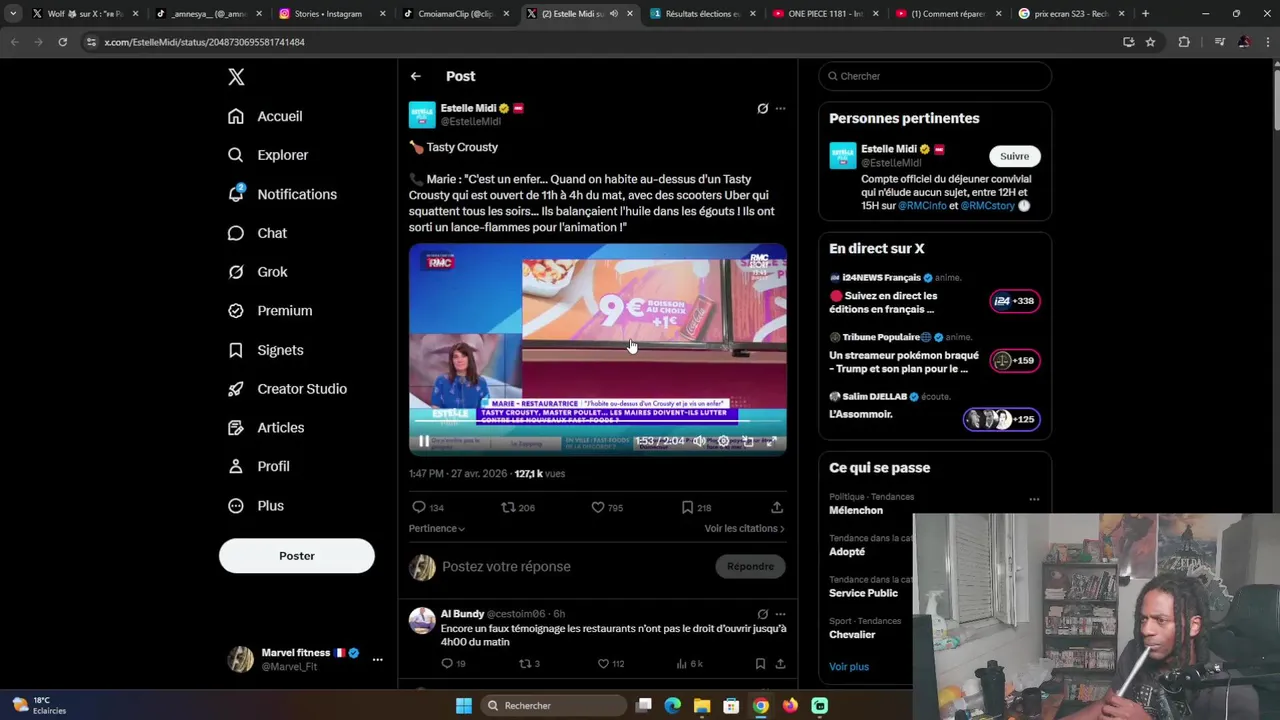Open more options on Al Bundy reply
The width and height of the screenshot is (1280, 720).
(x=780, y=614)
